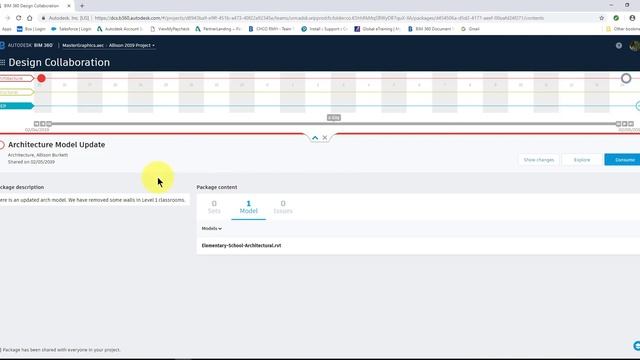Switch to the Model tab
The width and height of the screenshot is (640, 360).
pos(248,207)
